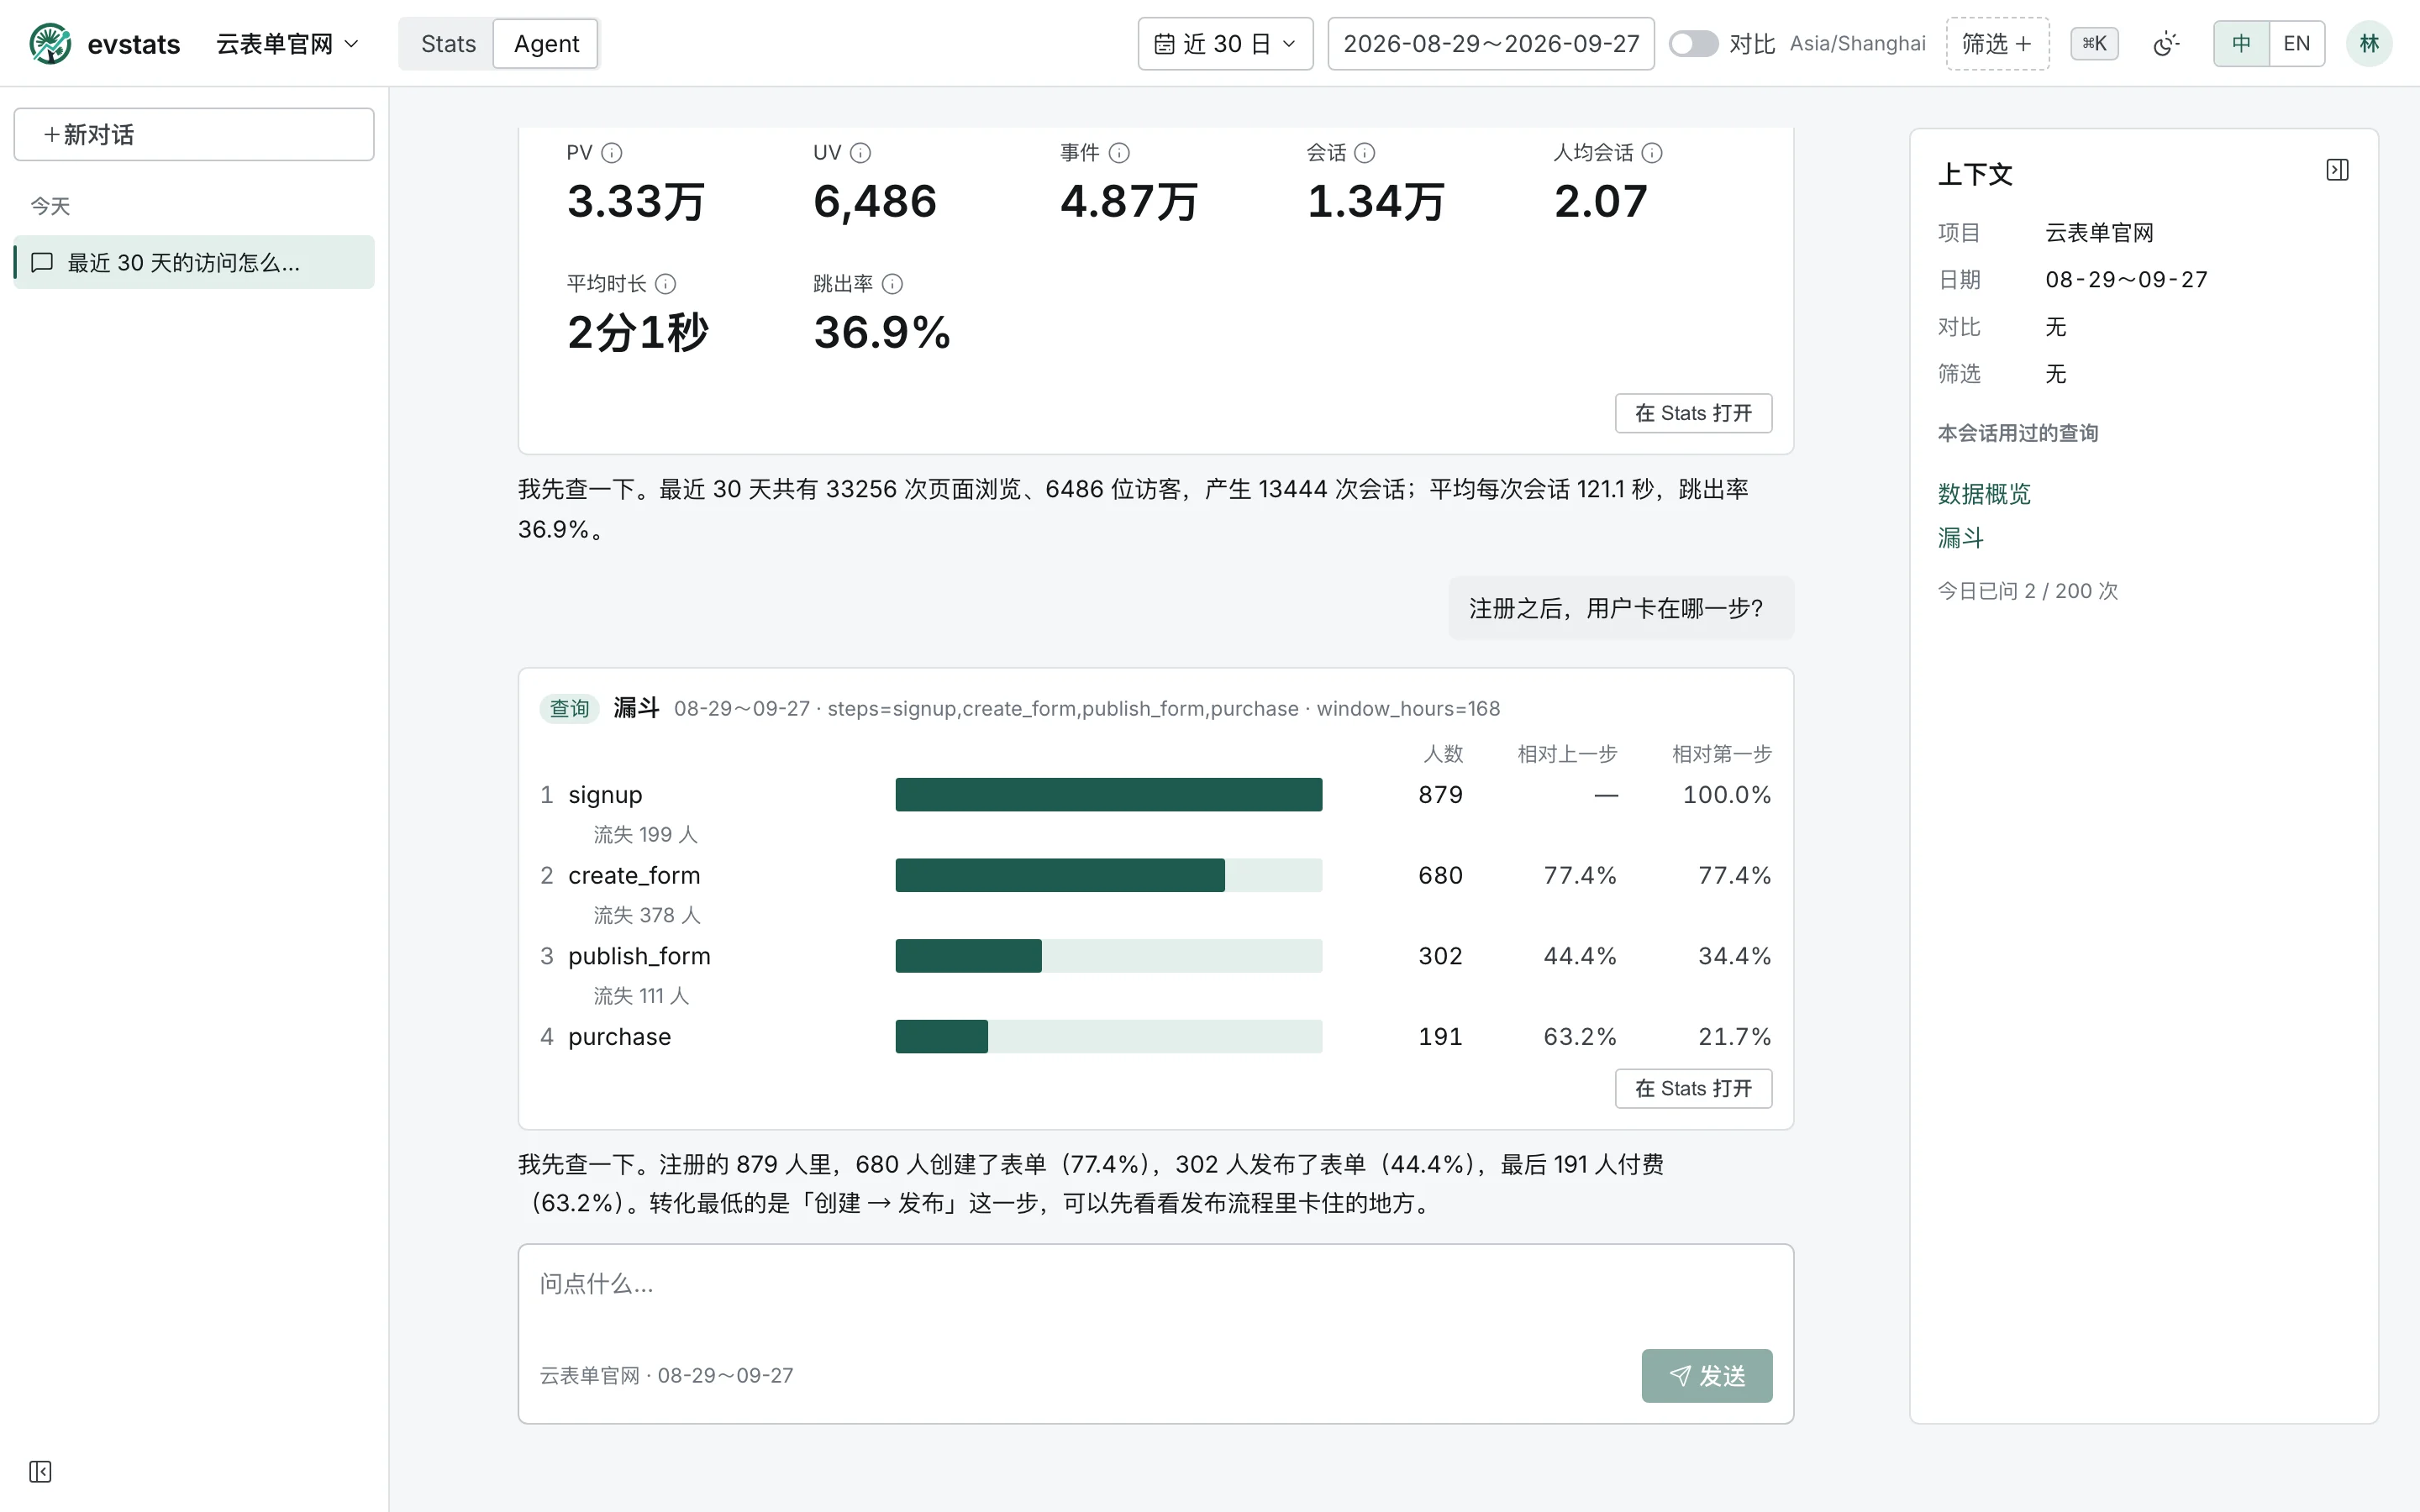Click the 今日已问 2 / 200 次 usage text
Viewport: 2420px width, 1512px height.
[2027, 591]
